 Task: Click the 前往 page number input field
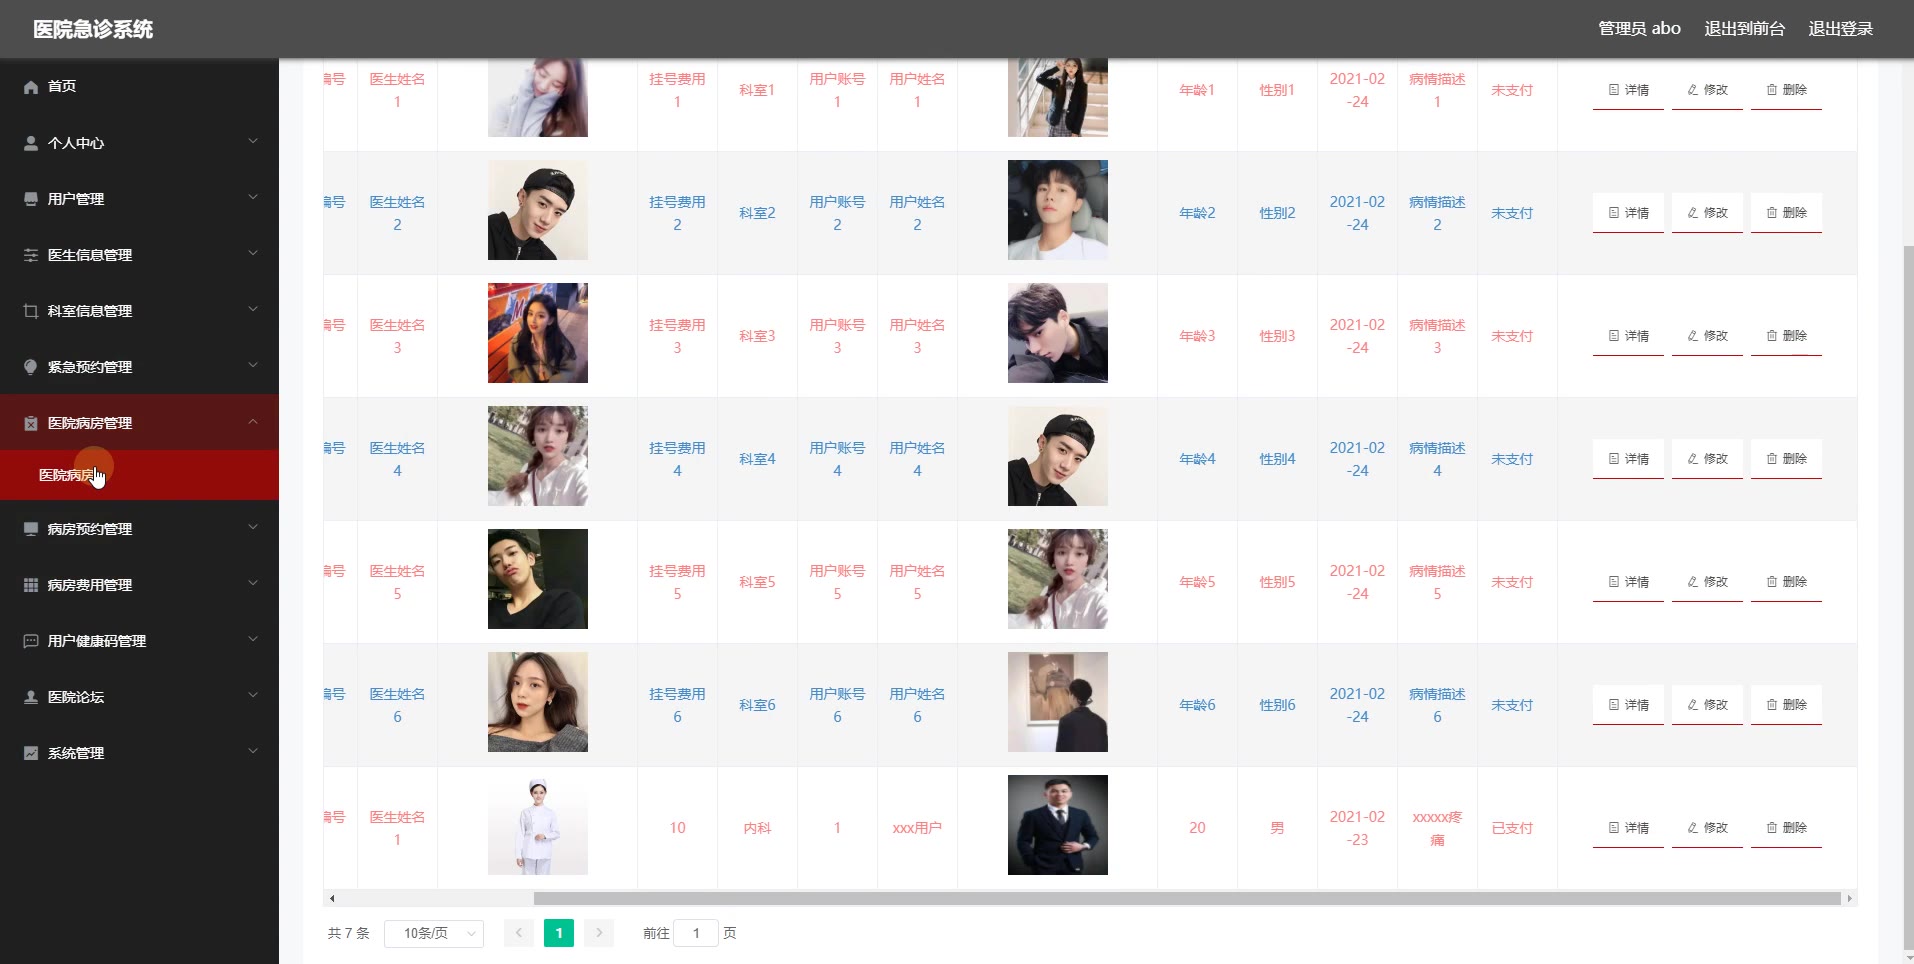696,933
